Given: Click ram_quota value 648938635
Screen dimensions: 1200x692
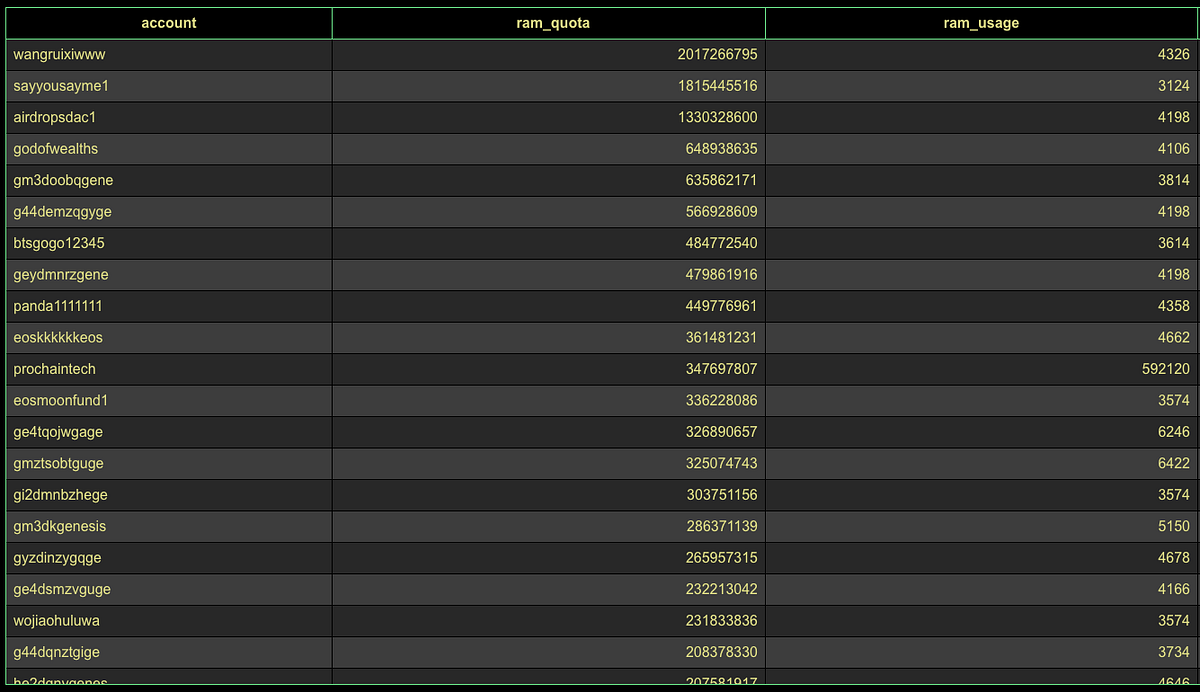Looking at the screenshot, I should tap(721, 149).
